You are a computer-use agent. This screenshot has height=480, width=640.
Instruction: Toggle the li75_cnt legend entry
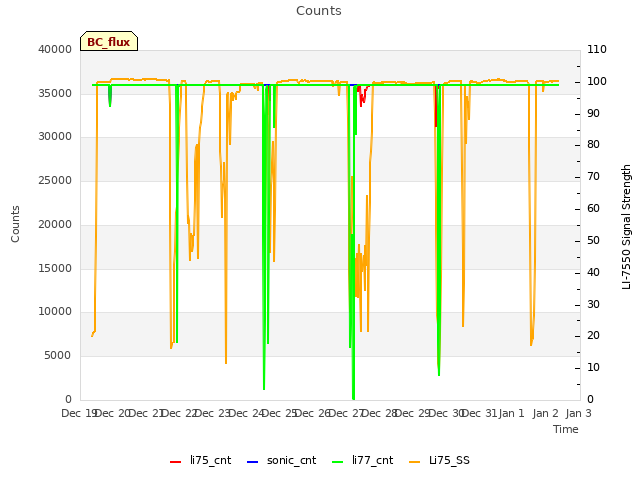(x=200, y=460)
